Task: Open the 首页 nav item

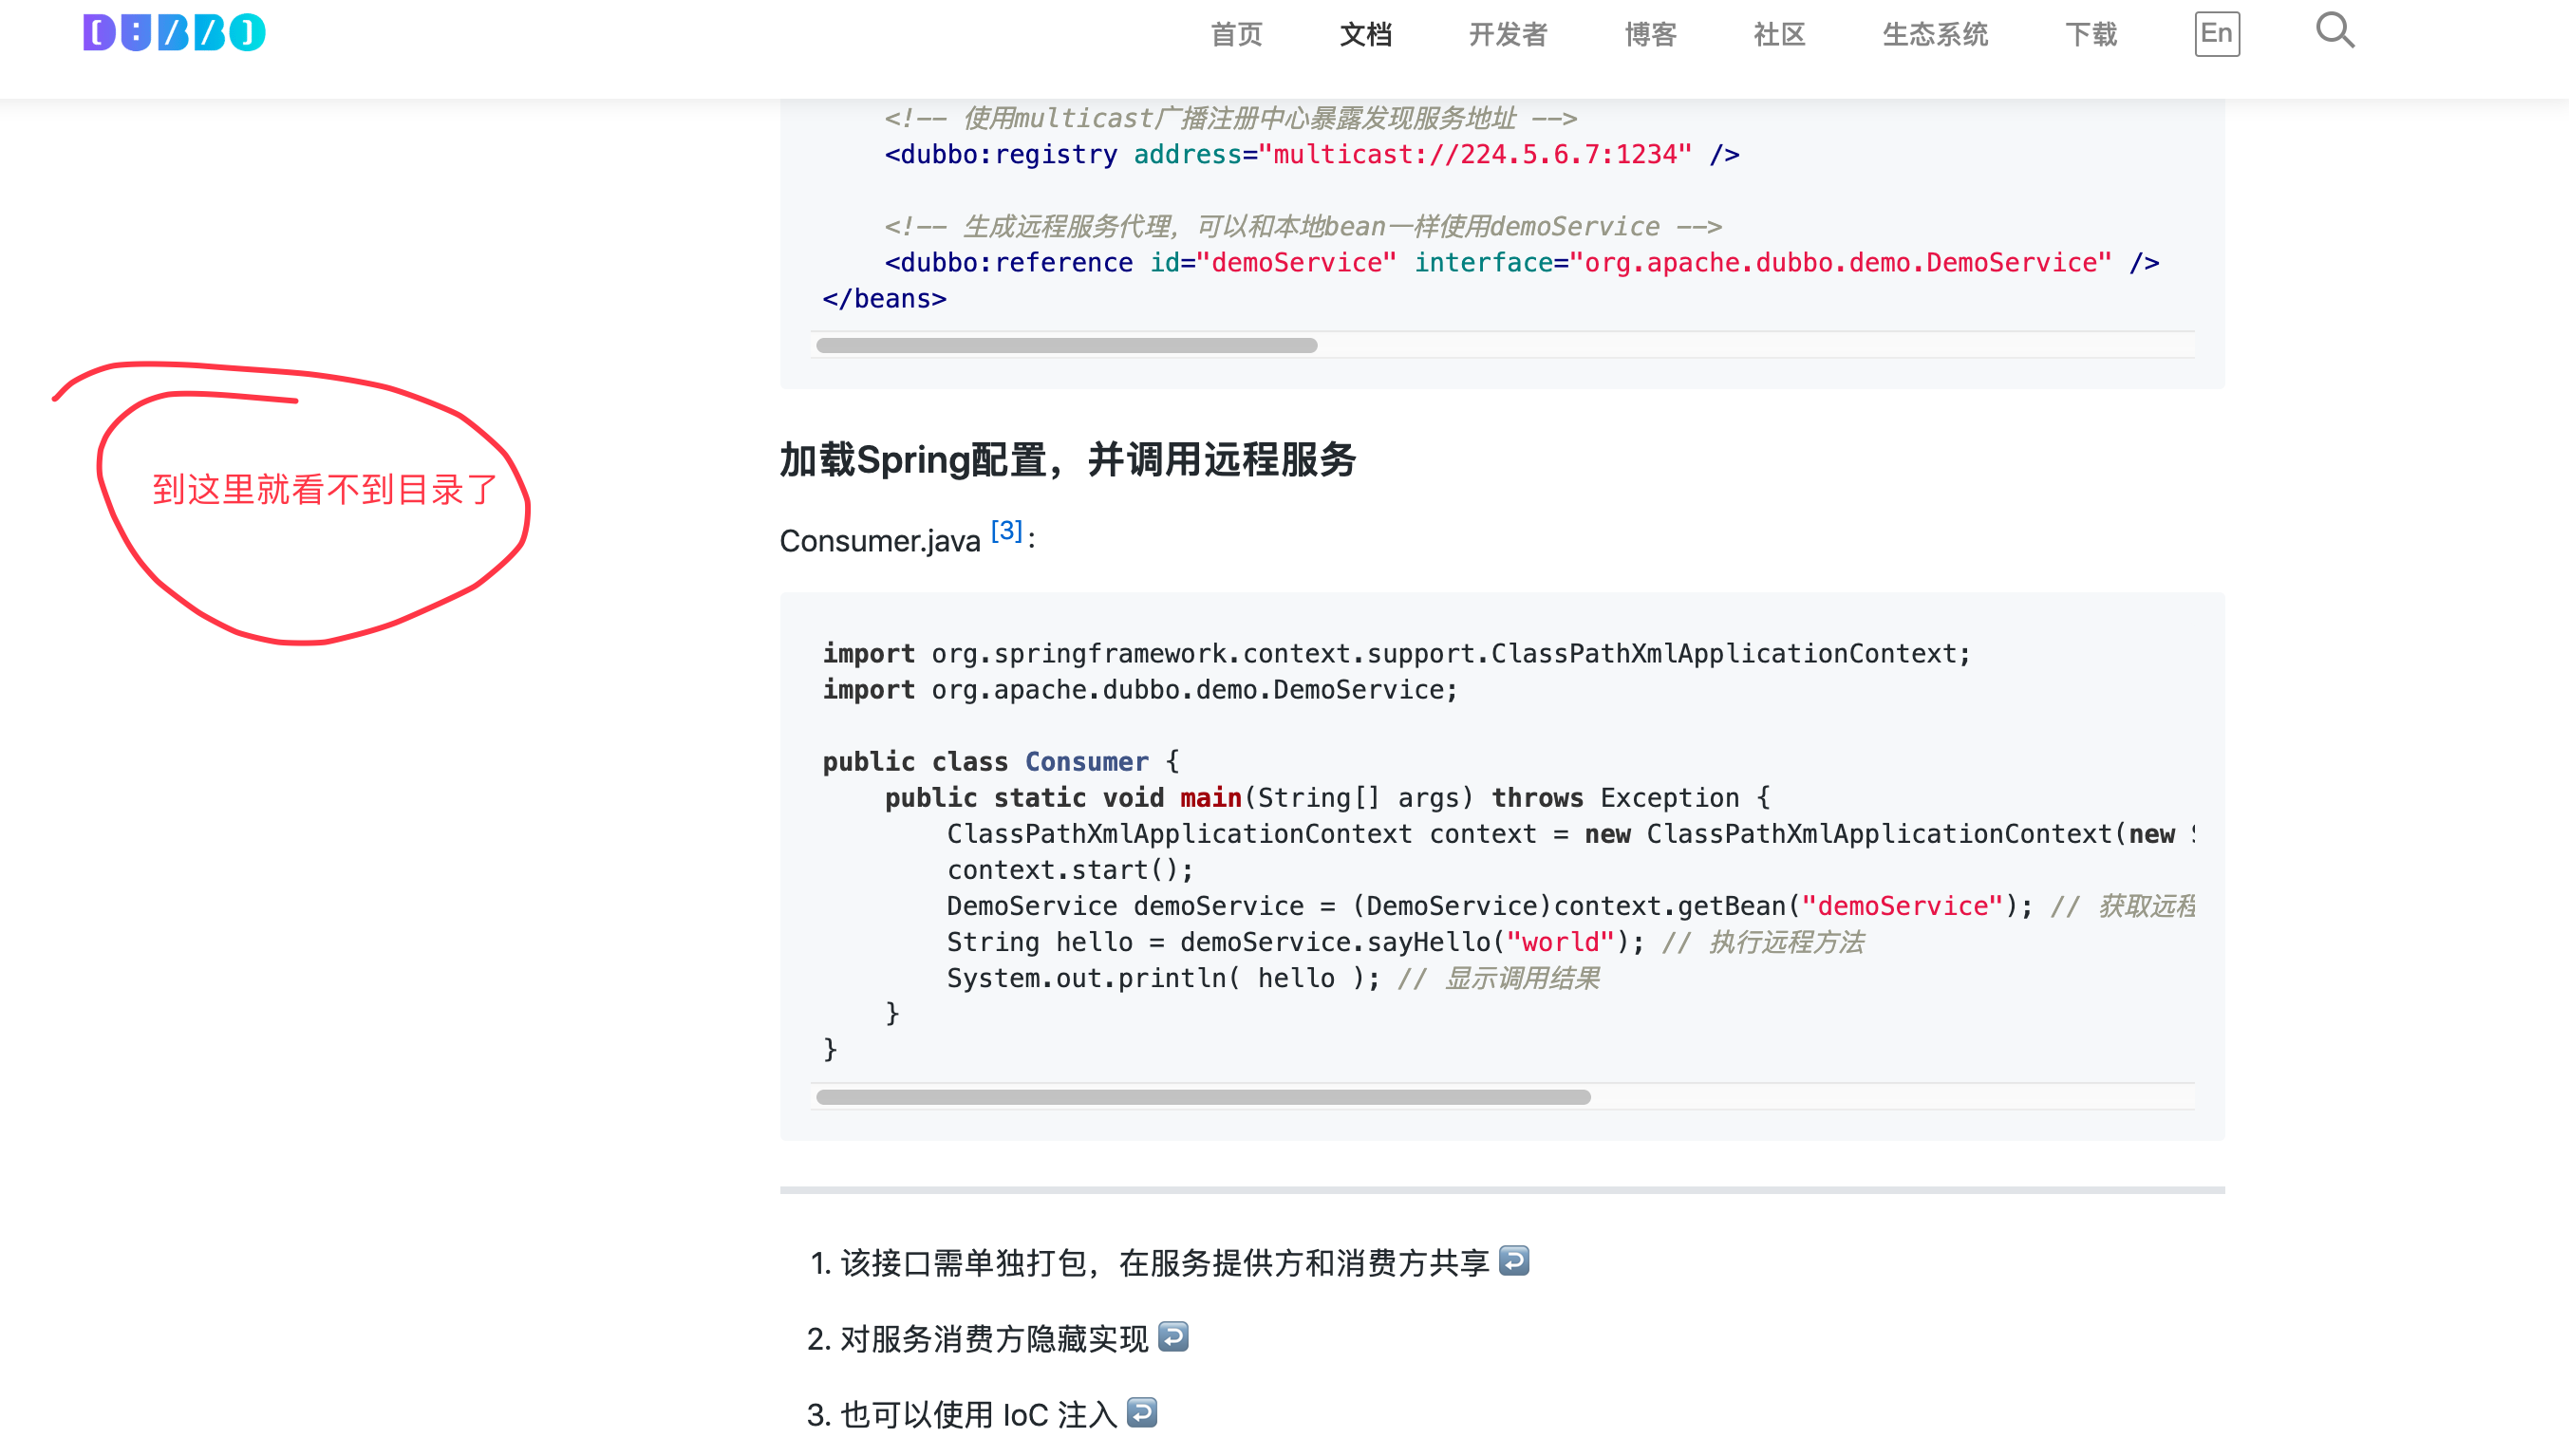Action: [x=1236, y=35]
